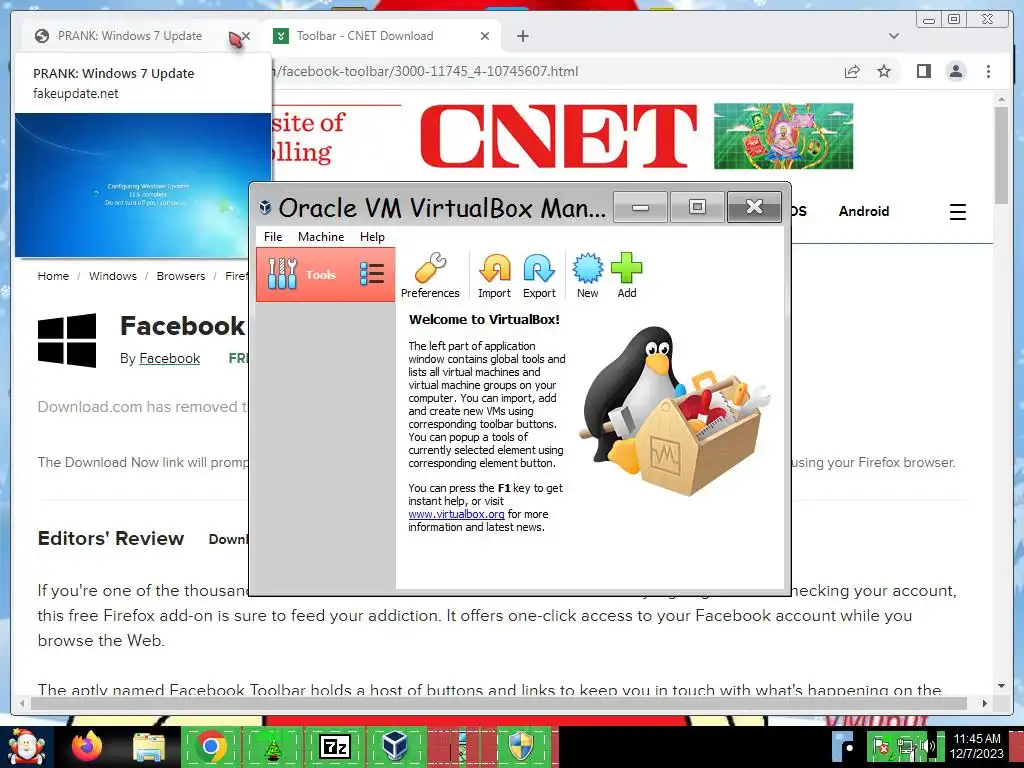Open 7-Zip from the taskbar
This screenshot has width=1024, height=768.
pos(334,746)
